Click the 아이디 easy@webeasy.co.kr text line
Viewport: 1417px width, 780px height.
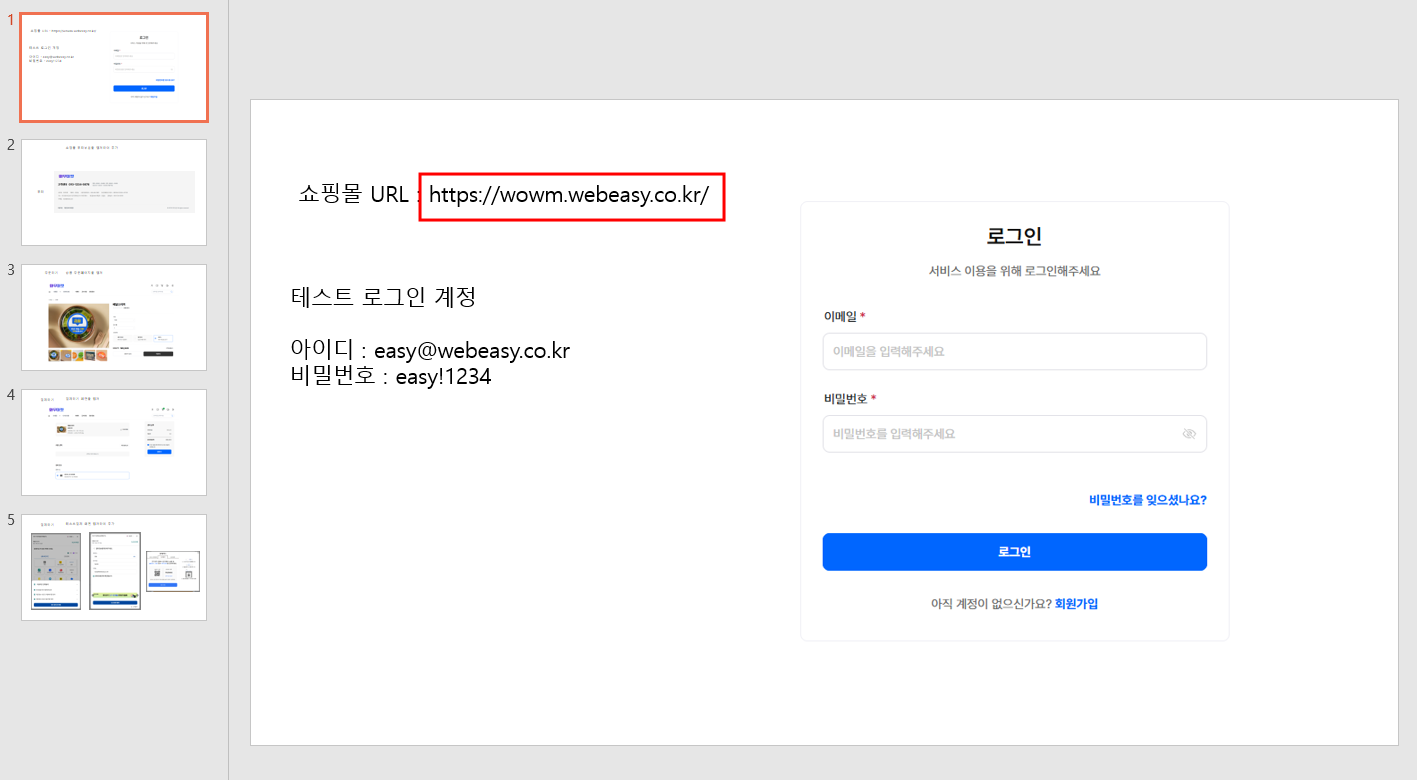(430, 351)
